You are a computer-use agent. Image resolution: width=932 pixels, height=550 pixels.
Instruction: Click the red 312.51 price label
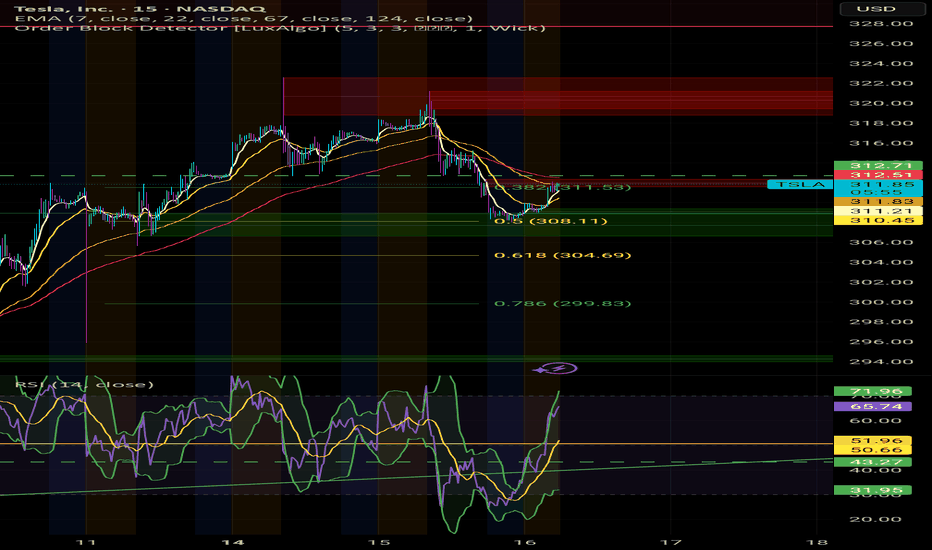(879, 175)
